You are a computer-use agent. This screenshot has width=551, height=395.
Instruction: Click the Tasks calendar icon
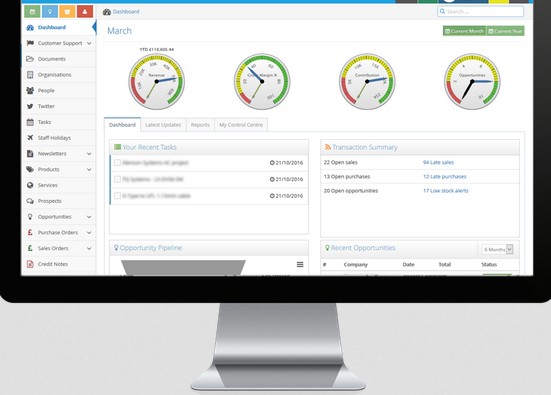(x=30, y=122)
